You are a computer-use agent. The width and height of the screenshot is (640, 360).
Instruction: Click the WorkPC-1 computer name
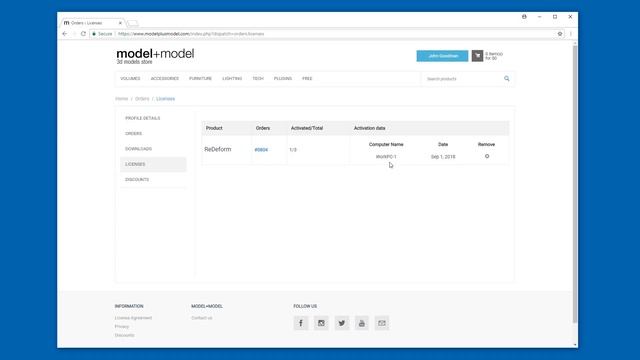[386, 157]
